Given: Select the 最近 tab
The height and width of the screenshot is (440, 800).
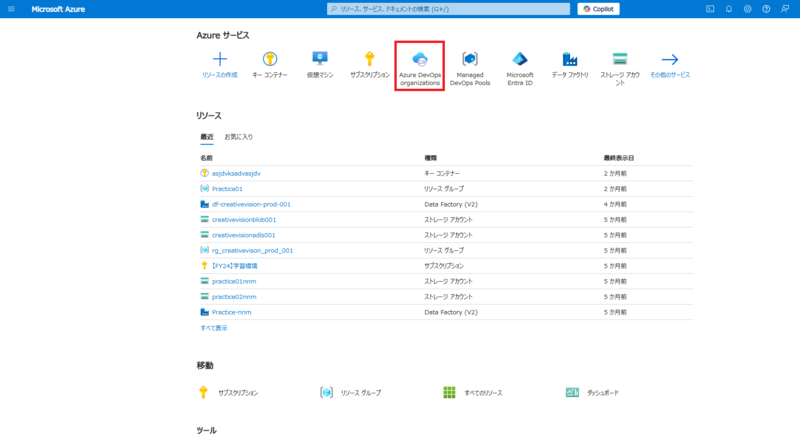Looking at the screenshot, I should [207, 137].
